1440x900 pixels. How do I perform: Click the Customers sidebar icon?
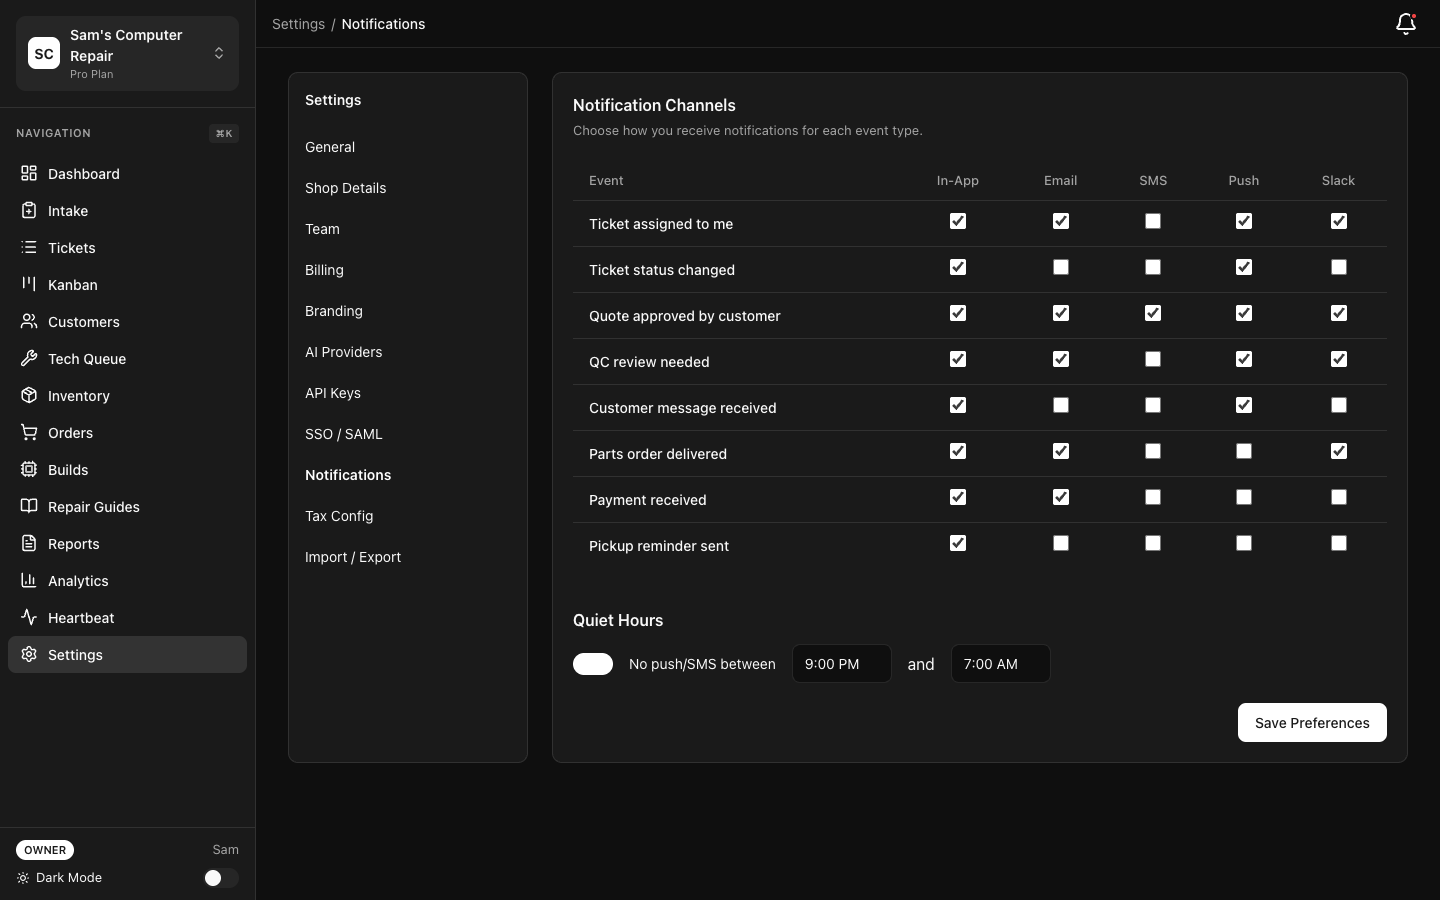[x=29, y=321]
